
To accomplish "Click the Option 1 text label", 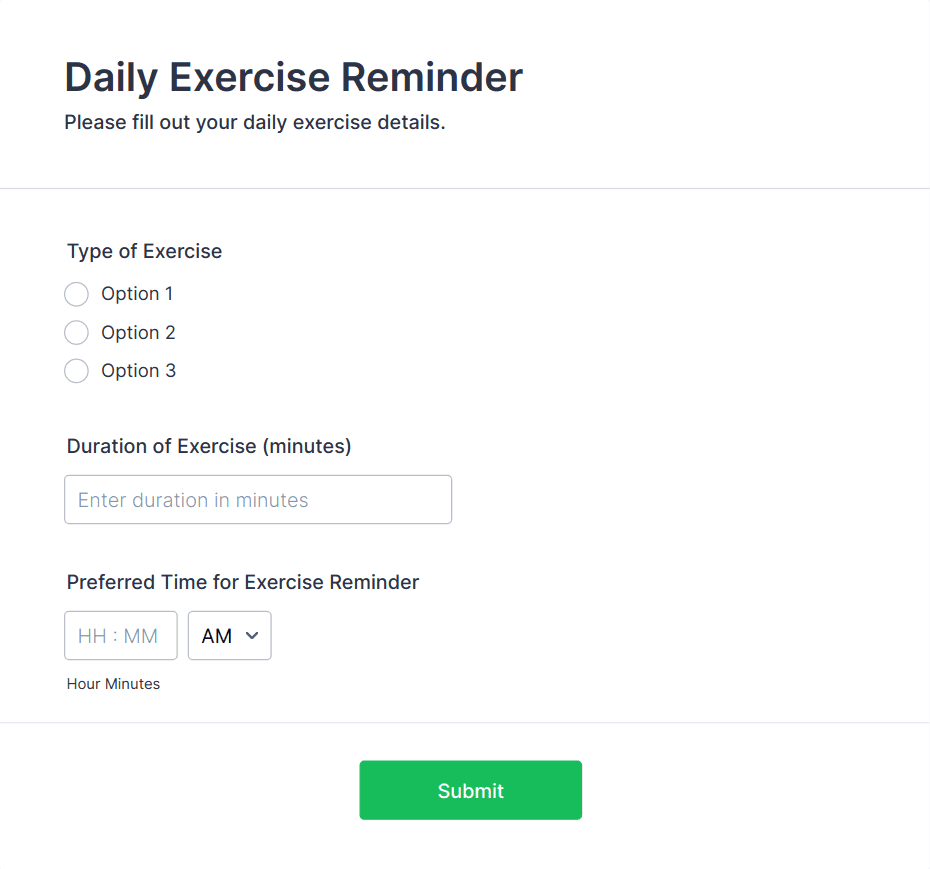I will (x=137, y=294).
